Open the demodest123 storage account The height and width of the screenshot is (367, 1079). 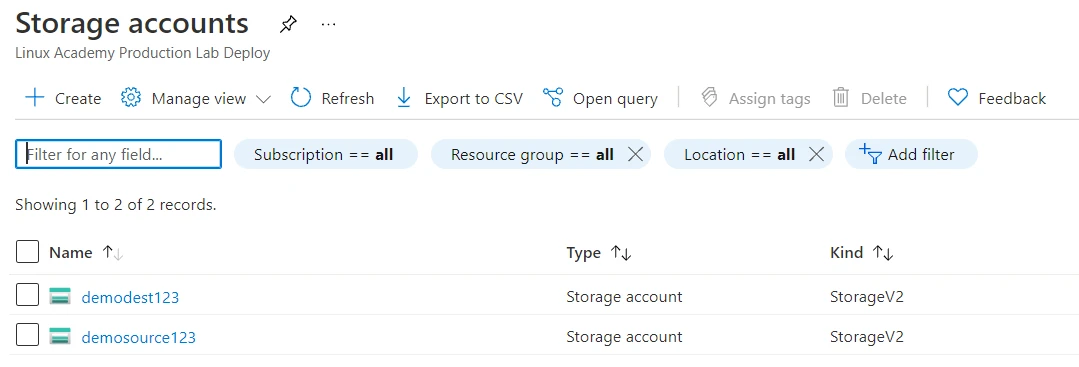pyautogui.click(x=130, y=297)
